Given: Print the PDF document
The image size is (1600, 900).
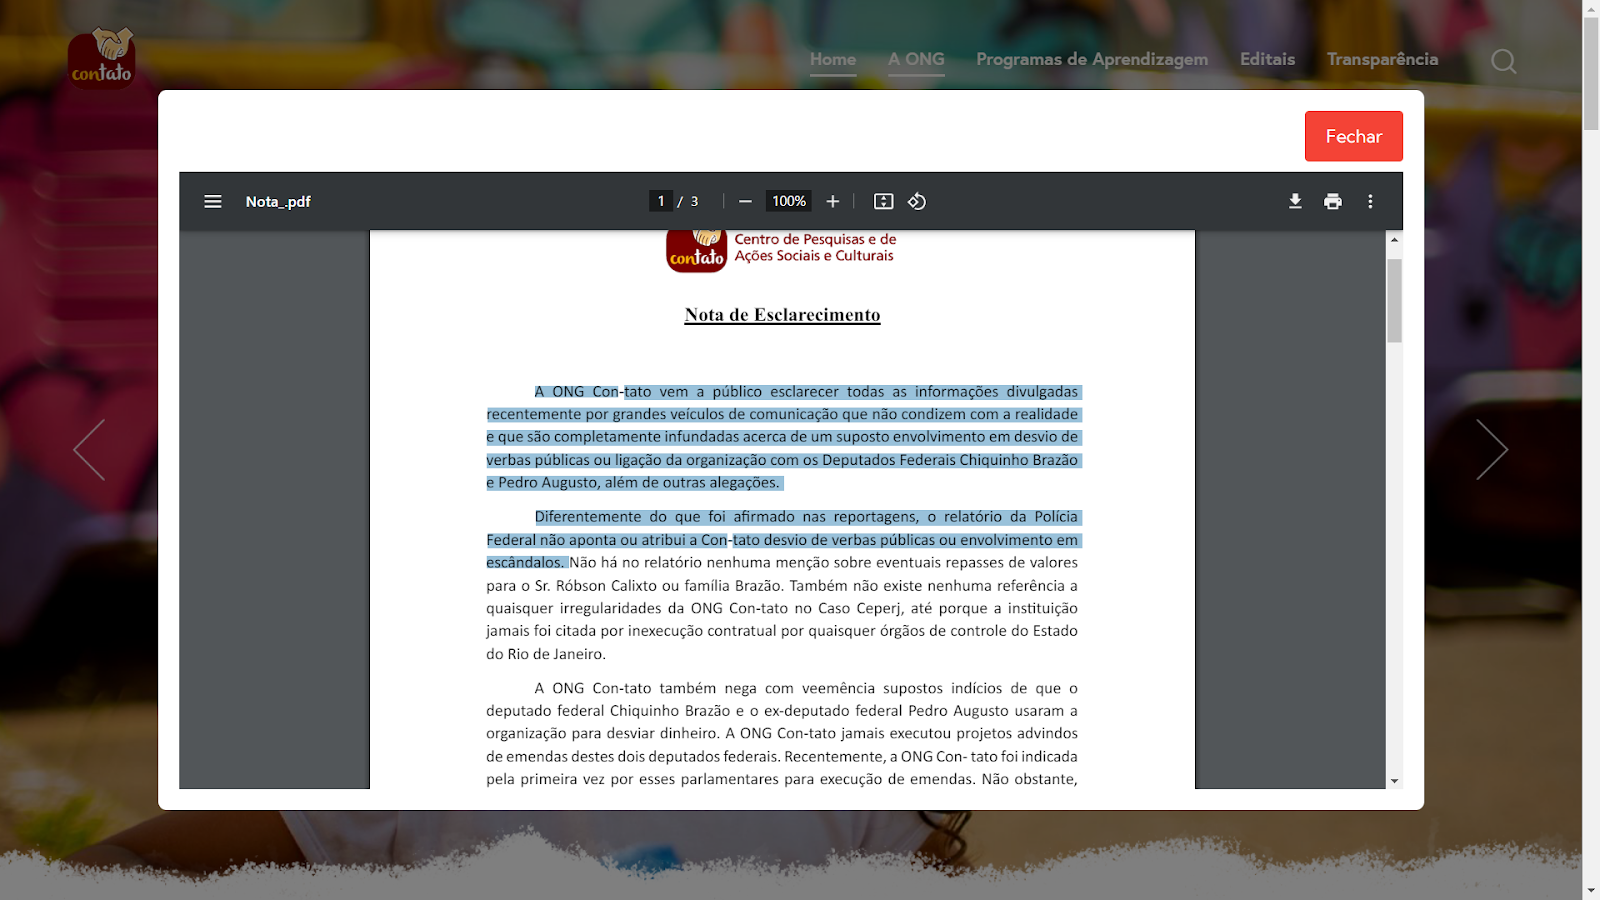Looking at the screenshot, I should (1333, 201).
